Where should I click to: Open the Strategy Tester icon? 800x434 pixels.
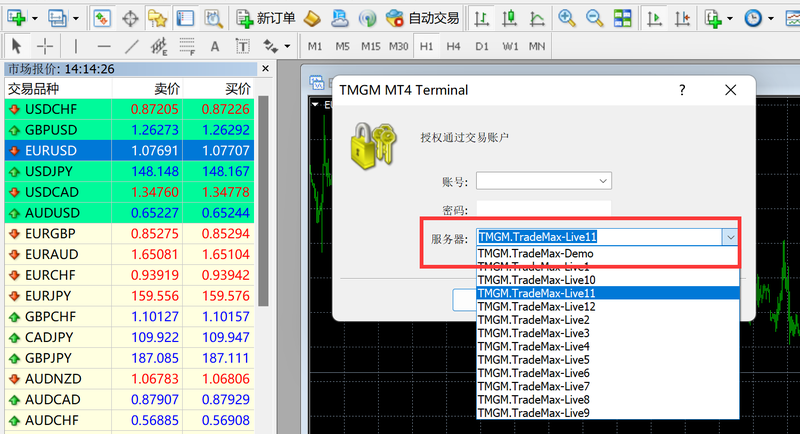click(213, 19)
